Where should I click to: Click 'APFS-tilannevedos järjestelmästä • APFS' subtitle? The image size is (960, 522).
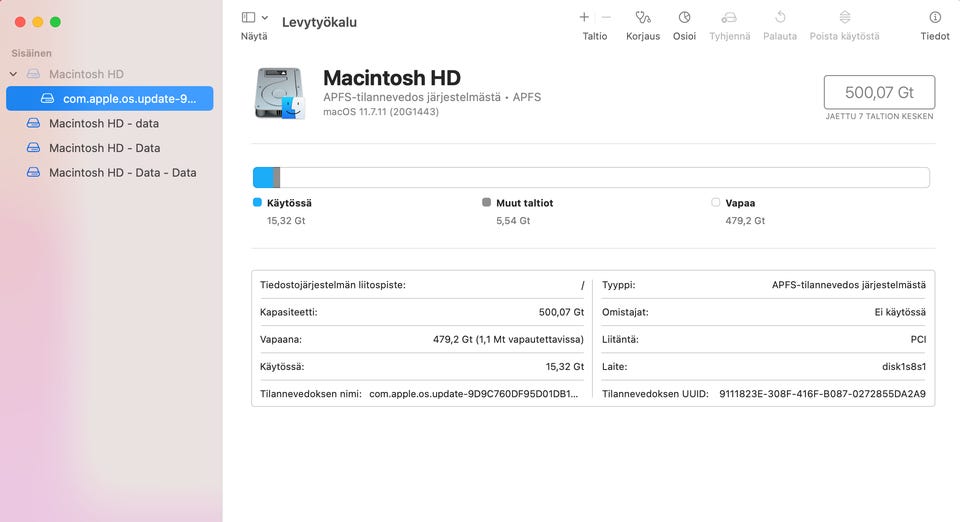[x=432, y=97]
